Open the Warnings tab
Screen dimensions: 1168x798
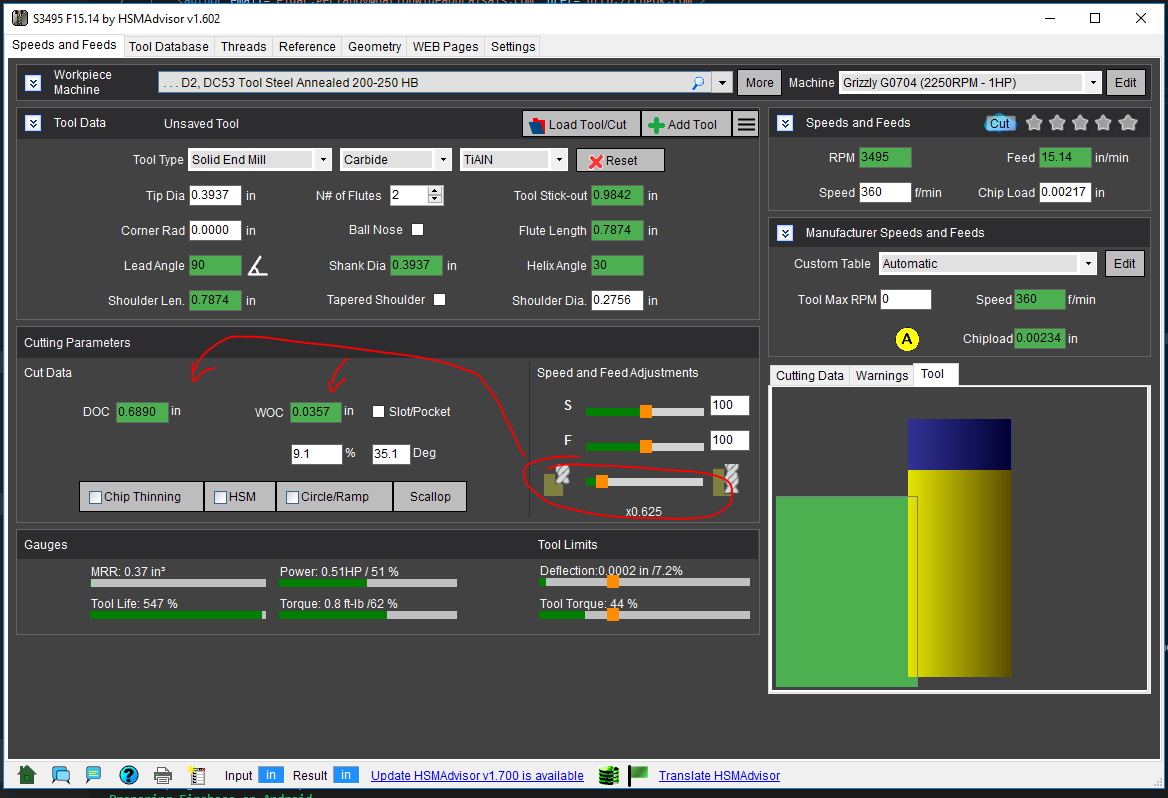(882, 375)
